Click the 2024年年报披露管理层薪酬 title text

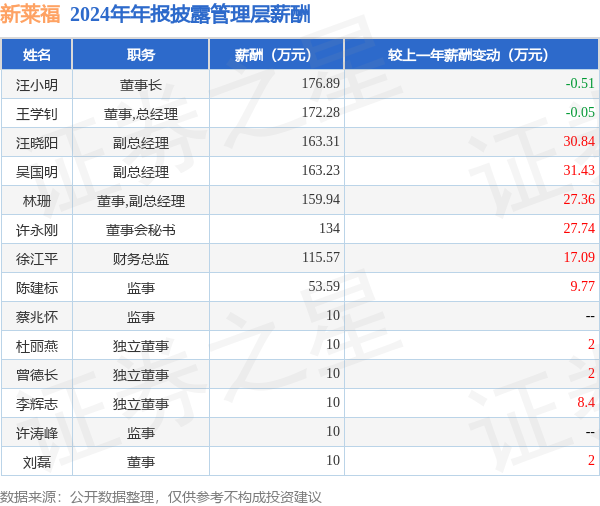coord(190,15)
